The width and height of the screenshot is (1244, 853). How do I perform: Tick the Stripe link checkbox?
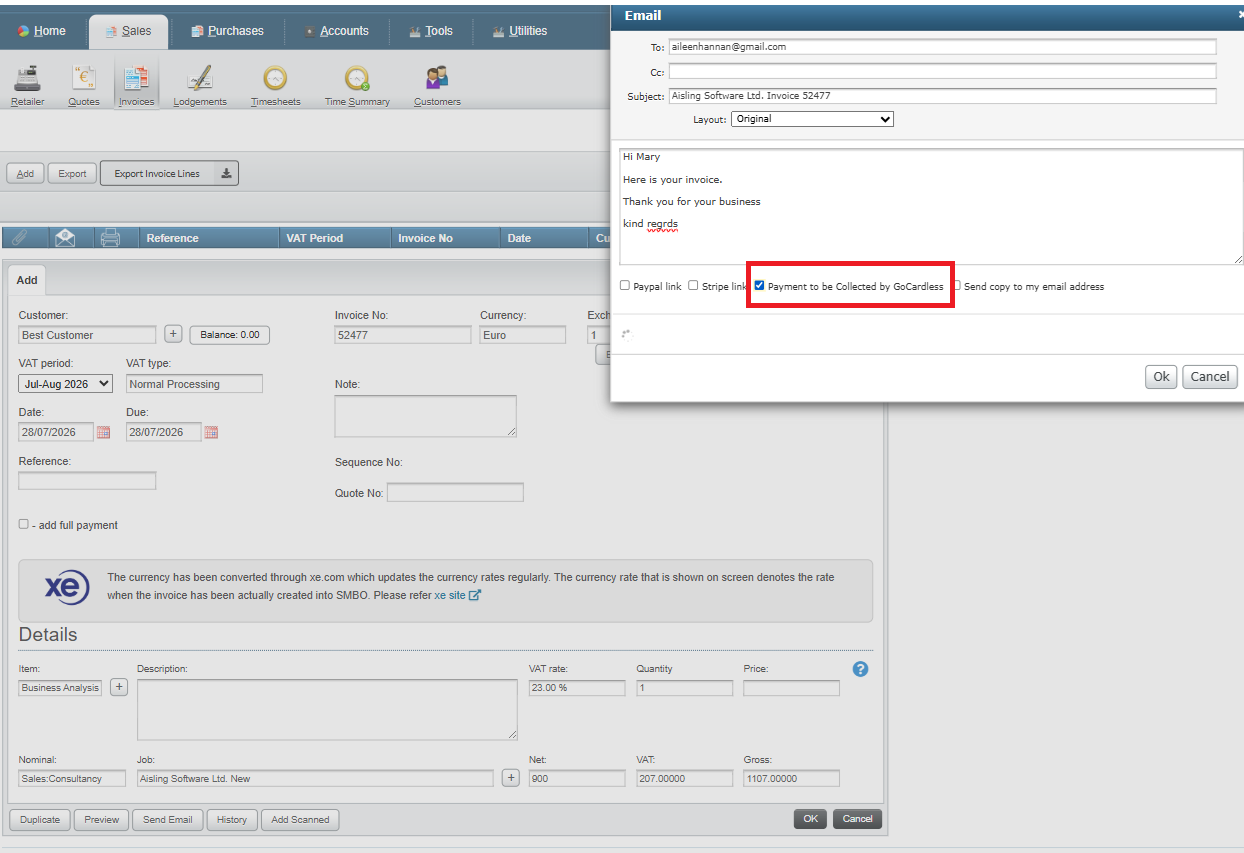click(693, 285)
